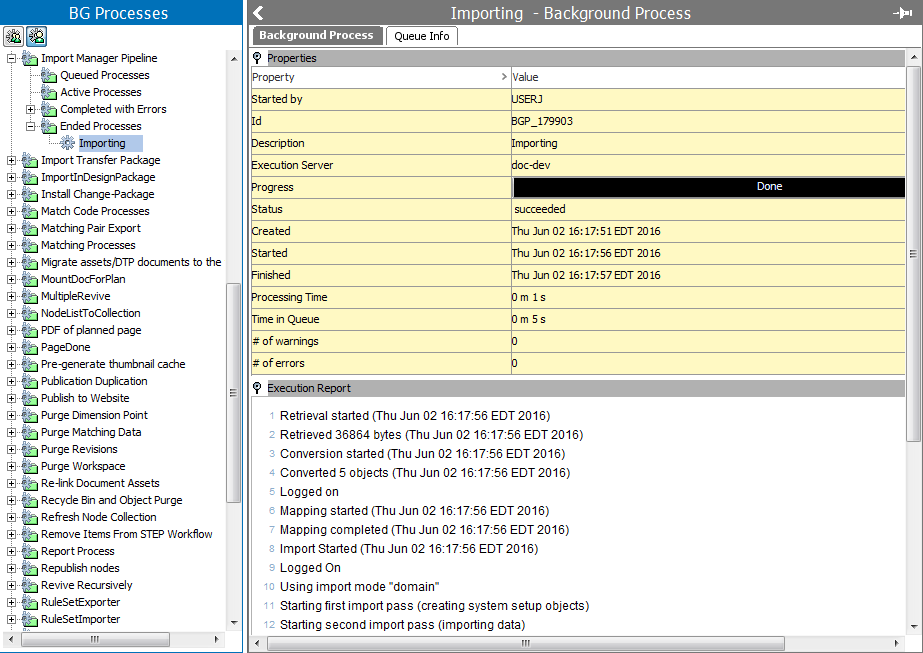Toggle the Properties section pin icon
This screenshot has height=653, width=923.
[258, 58]
